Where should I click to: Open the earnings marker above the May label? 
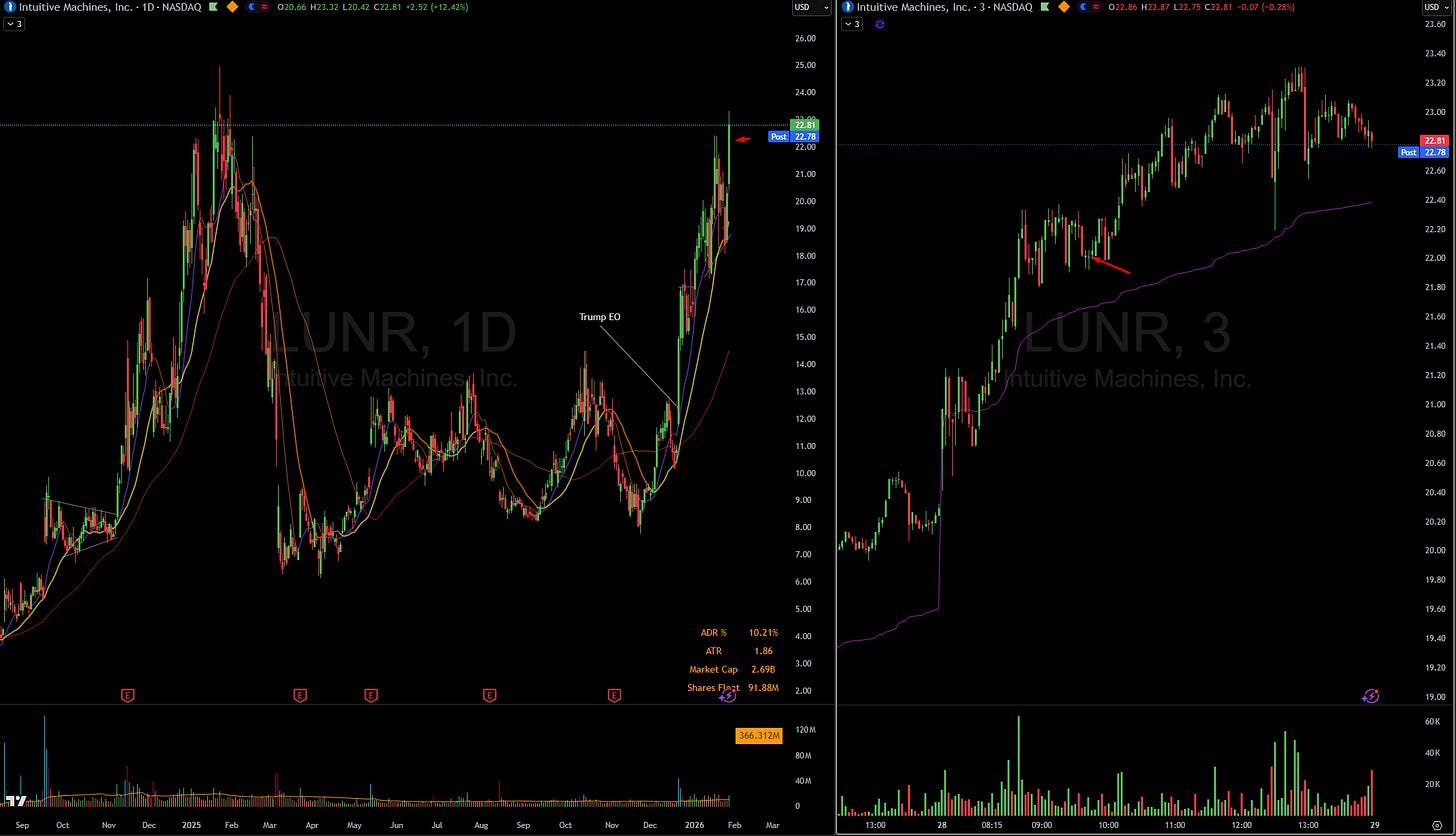(x=371, y=694)
